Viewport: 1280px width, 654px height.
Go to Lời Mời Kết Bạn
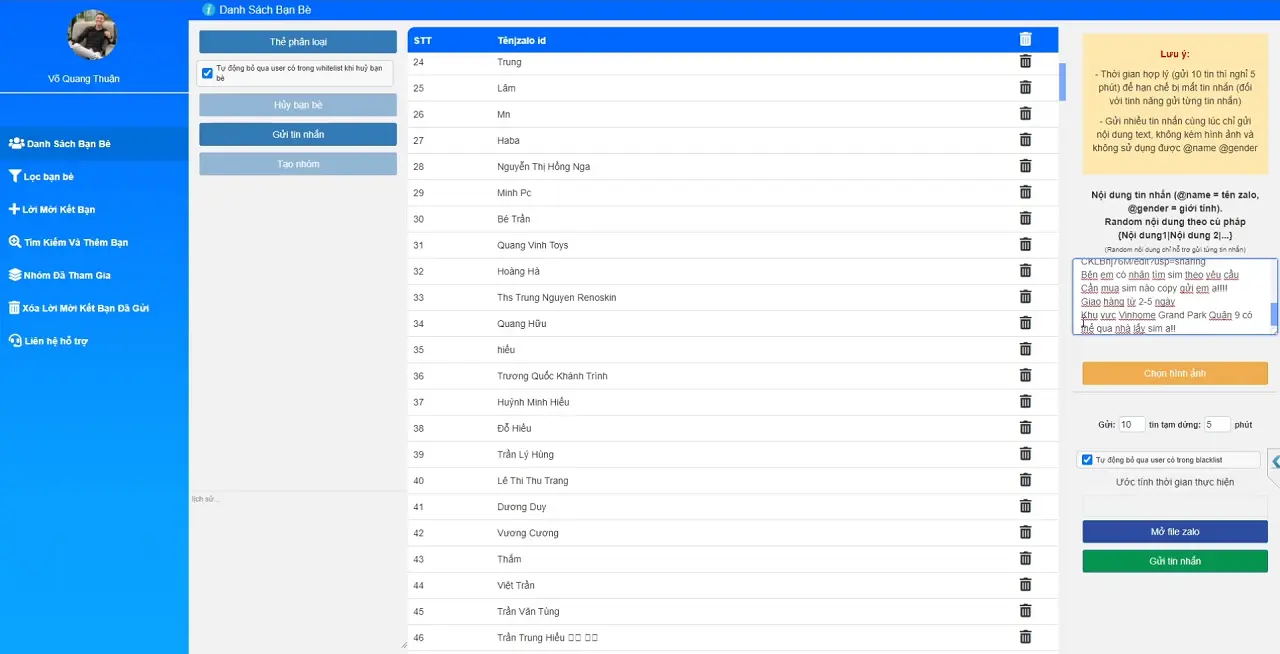click(x=58, y=210)
